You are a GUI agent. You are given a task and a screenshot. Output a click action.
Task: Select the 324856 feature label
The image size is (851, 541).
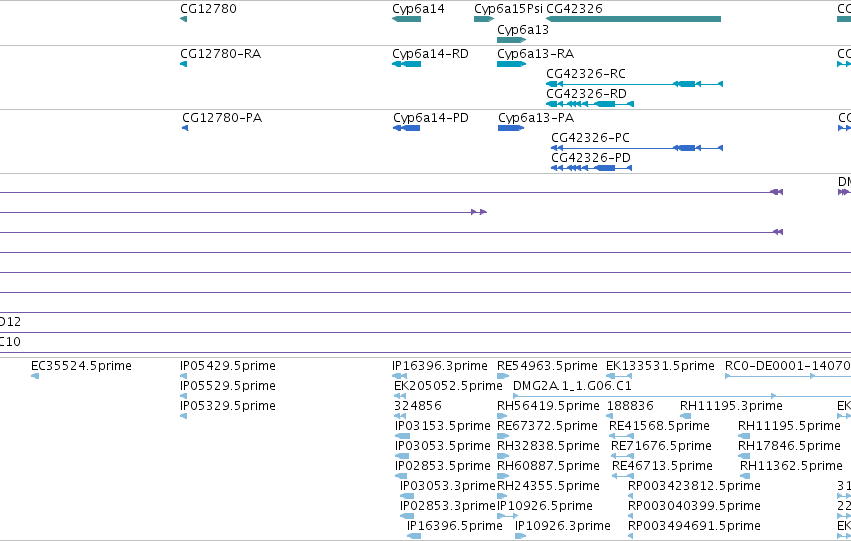pos(418,406)
